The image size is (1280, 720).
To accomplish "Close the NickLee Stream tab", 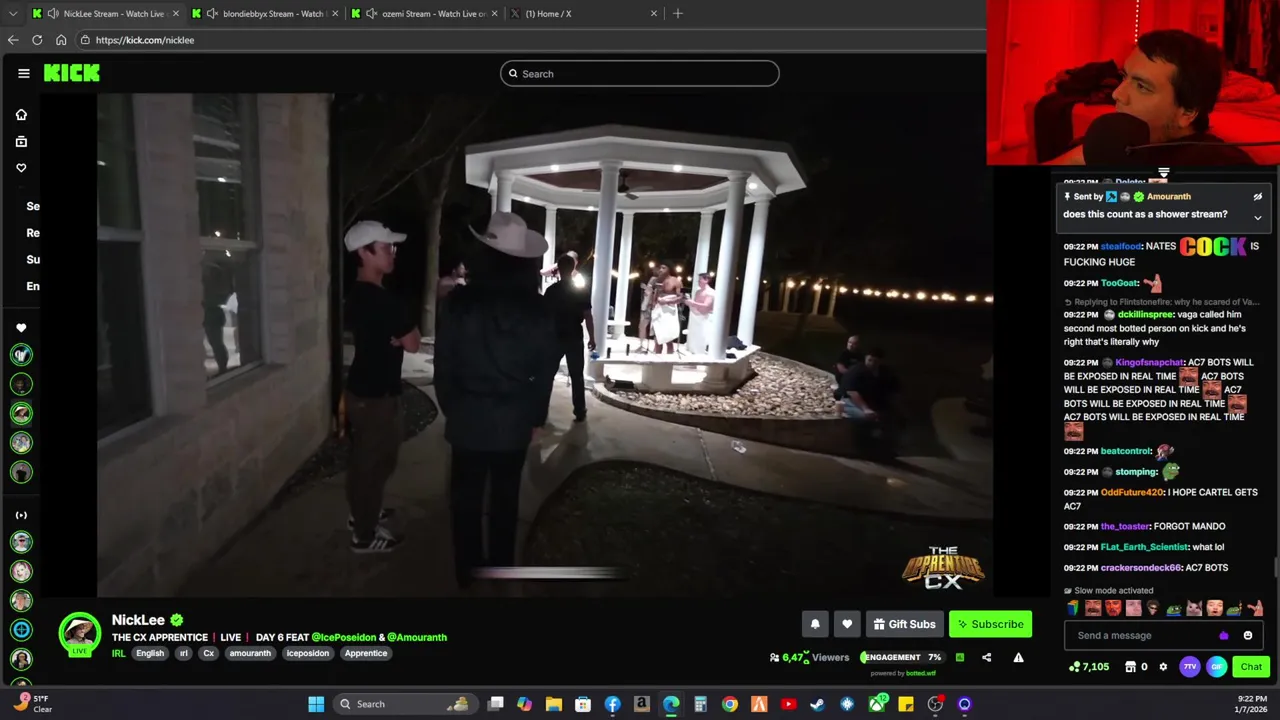I will 176,13.
